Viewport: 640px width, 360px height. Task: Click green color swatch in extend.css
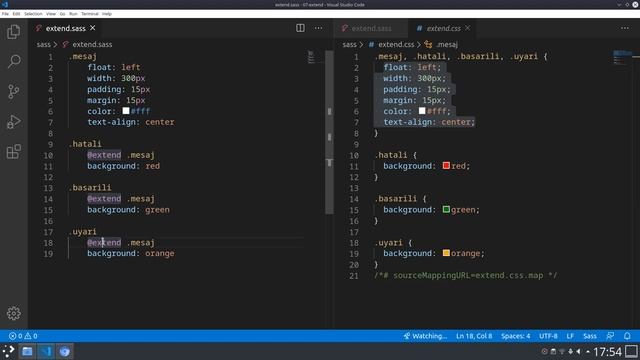coord(446,209)
